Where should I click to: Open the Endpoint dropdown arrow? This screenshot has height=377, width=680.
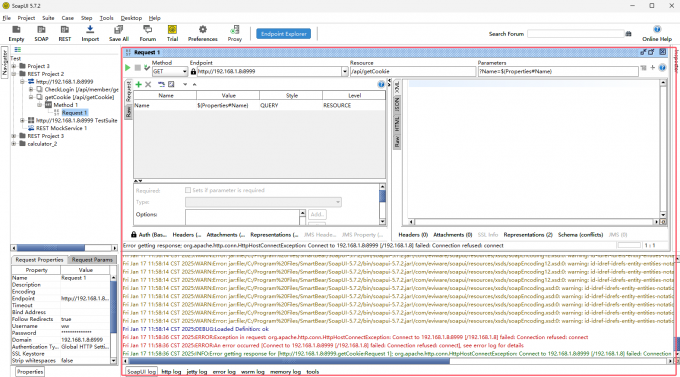(345, 72)
